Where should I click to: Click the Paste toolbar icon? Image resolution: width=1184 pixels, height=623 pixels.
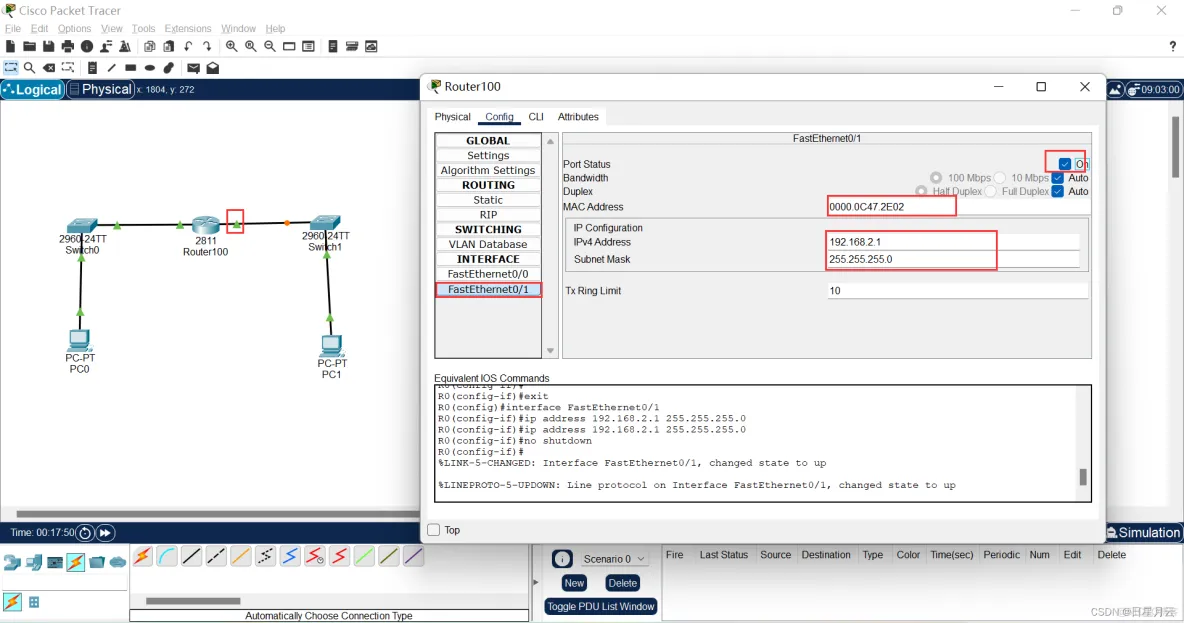coord(169,47)
